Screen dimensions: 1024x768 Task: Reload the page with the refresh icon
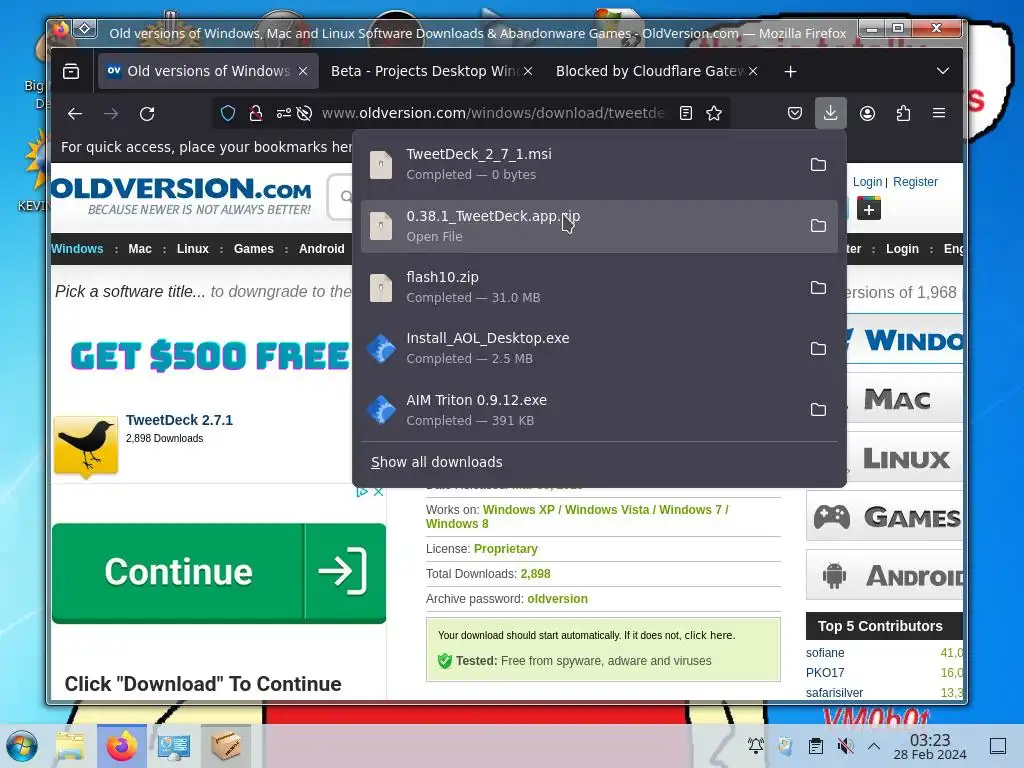pos(147,114)
